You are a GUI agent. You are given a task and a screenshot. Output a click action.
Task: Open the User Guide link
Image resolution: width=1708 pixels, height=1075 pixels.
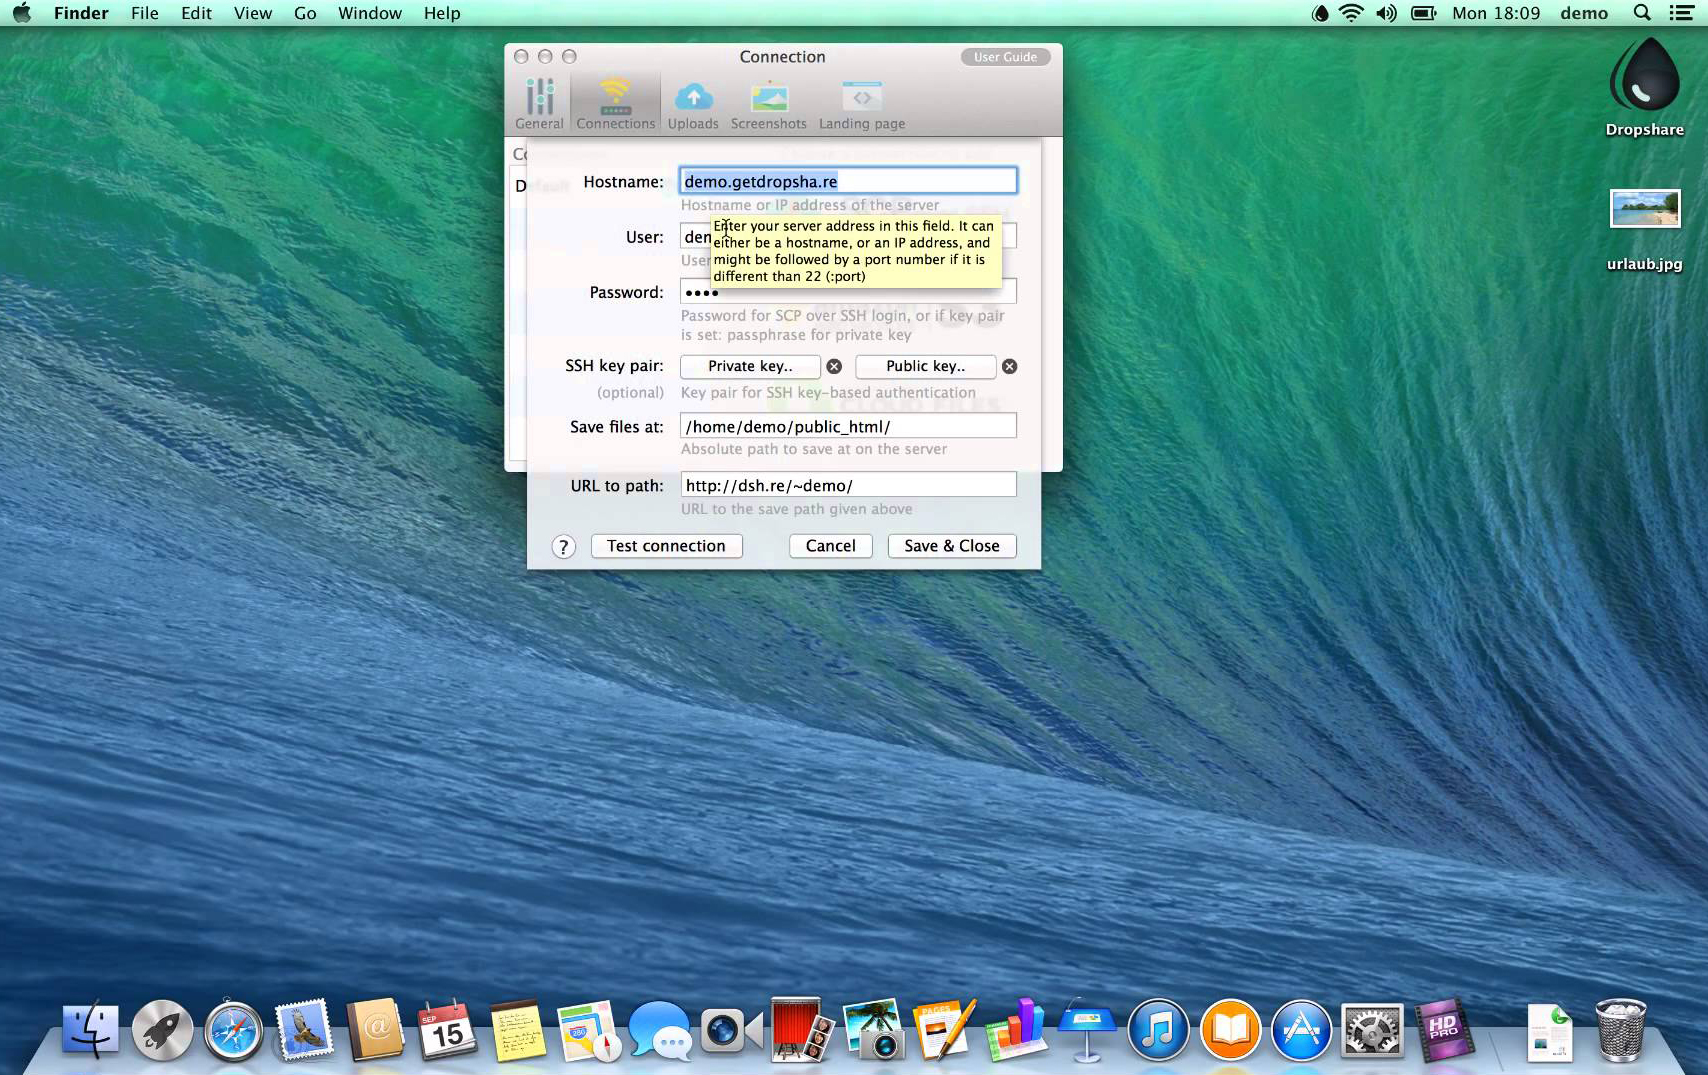click(x=1005, y=57)
